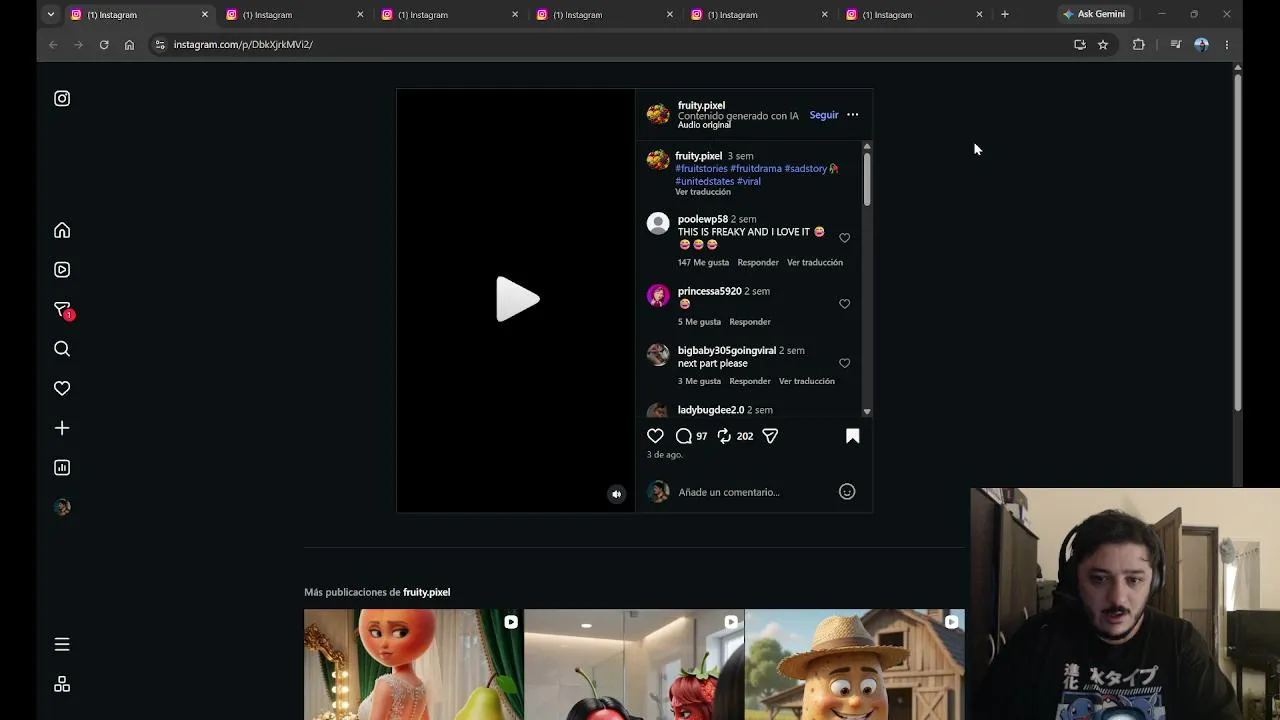
Task: Open Chrome three-dot menu
Action: pyautogui.click(x=1227, y=45)
